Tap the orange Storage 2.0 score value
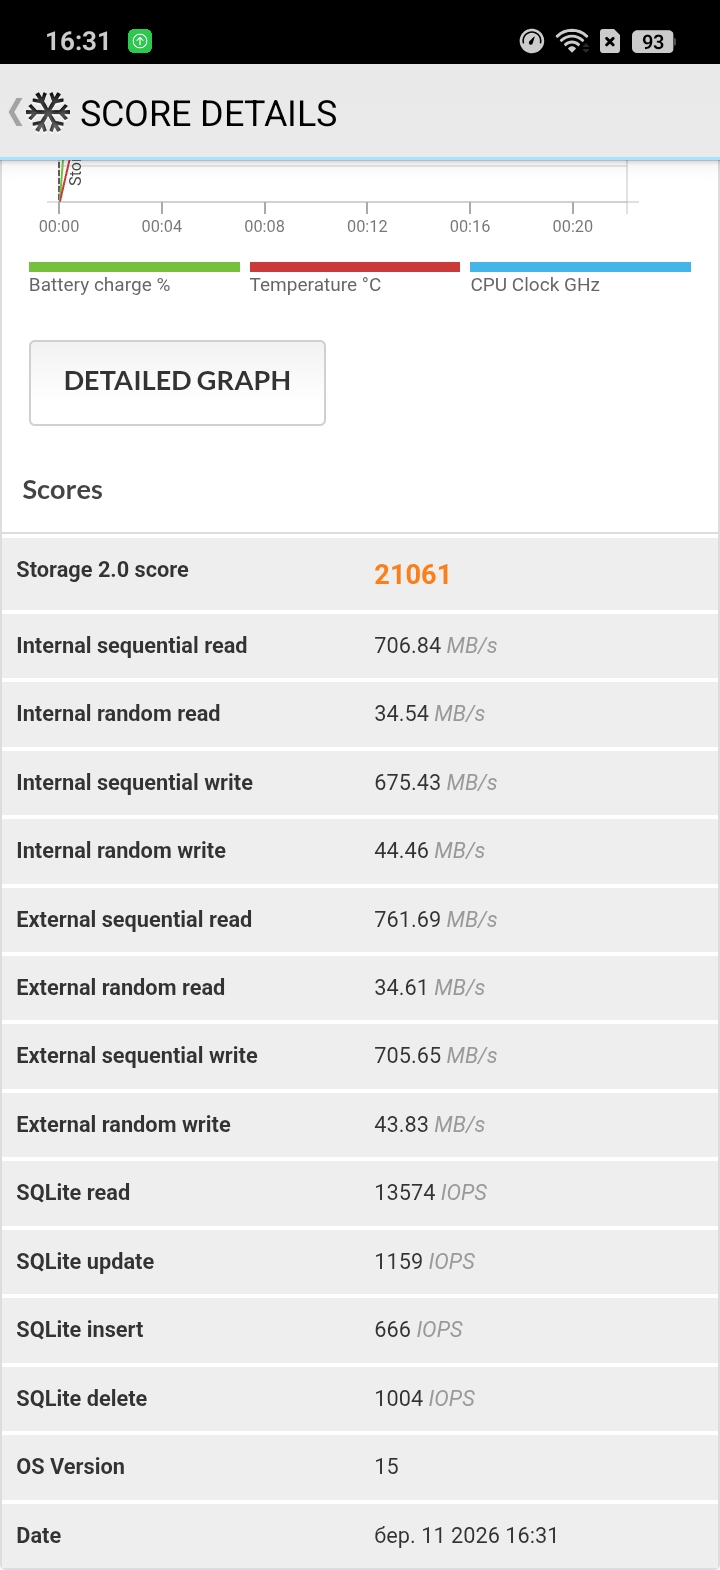720x1570 pixels. tap(412, 574)
